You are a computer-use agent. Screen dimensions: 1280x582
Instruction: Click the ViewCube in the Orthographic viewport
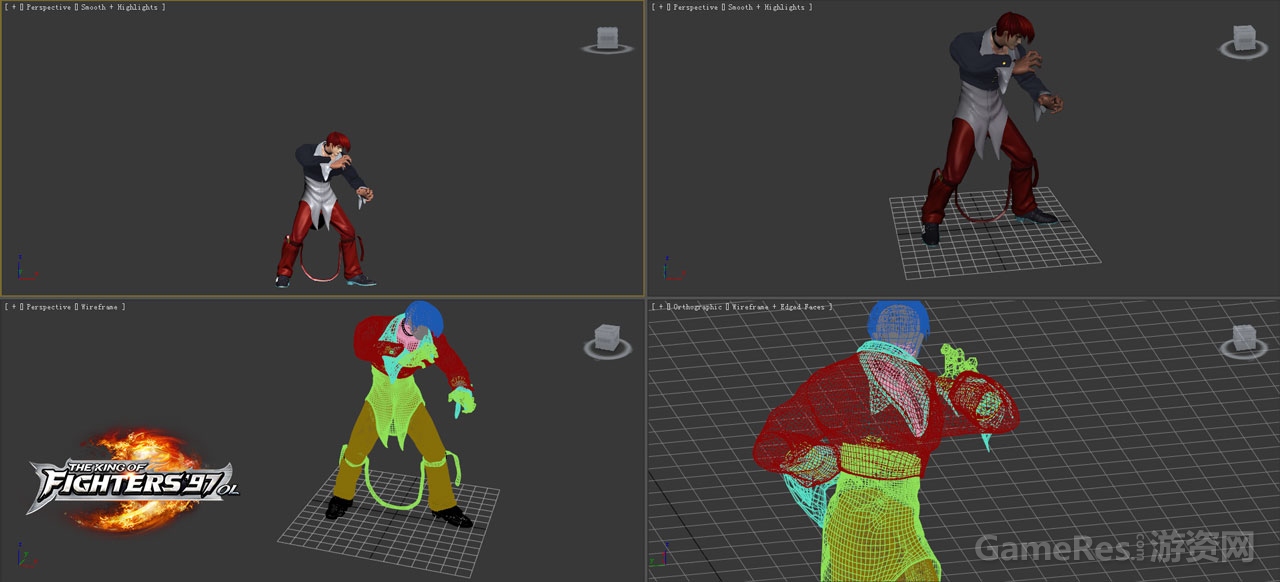click(1244, 339)
